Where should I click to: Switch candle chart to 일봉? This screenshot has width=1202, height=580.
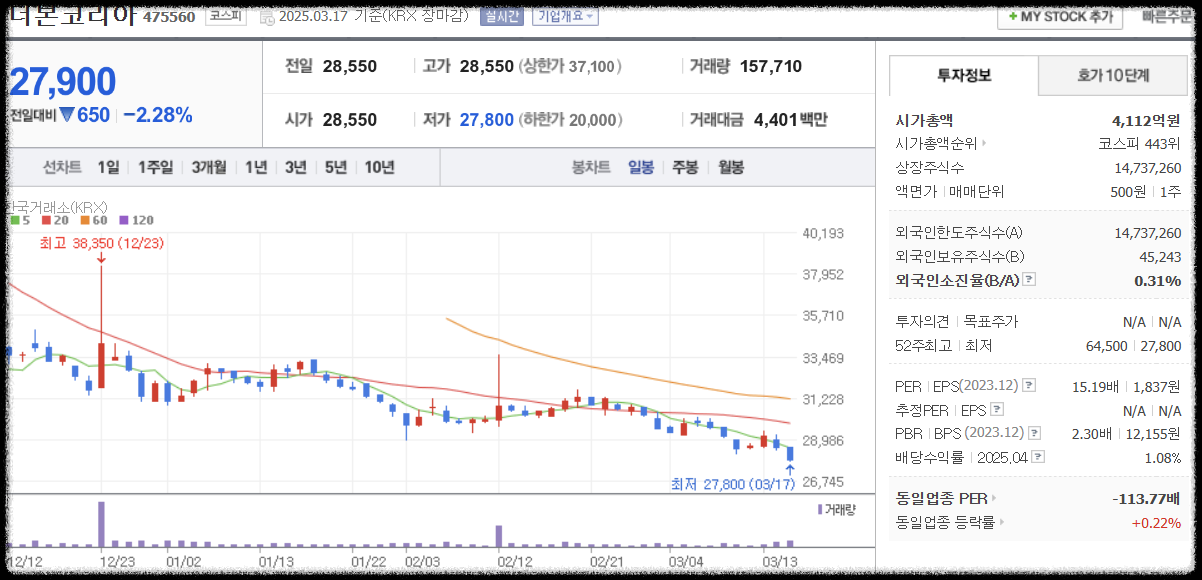pos(641,167)
